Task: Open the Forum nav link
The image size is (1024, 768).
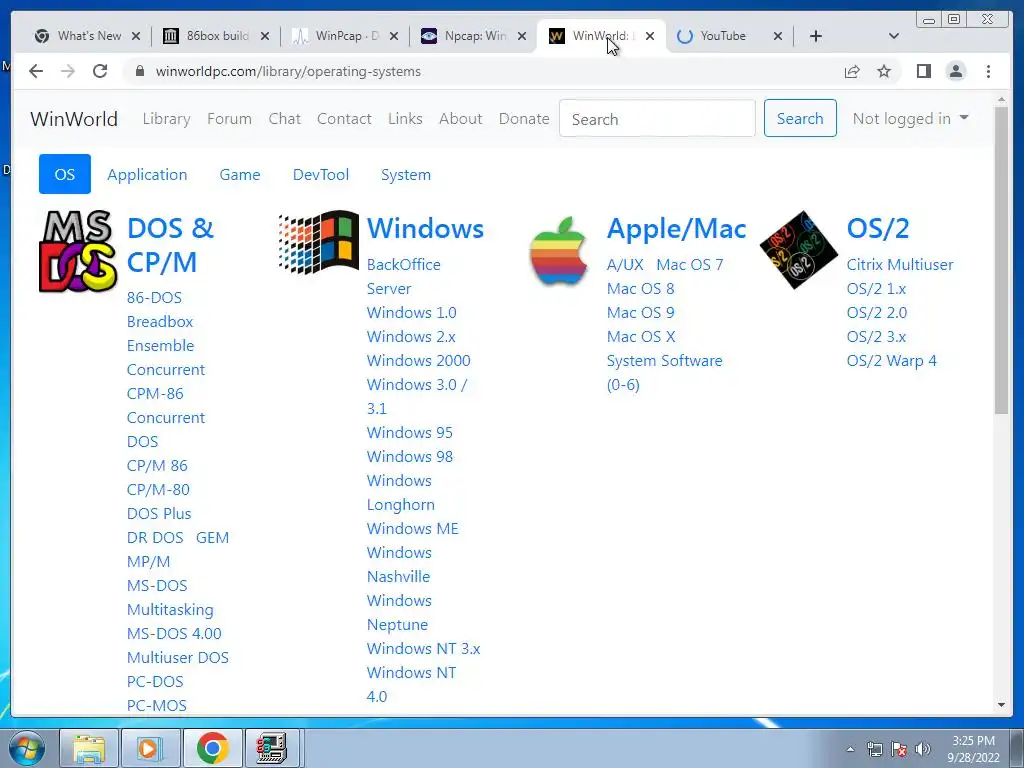Action: pos(229,118)
